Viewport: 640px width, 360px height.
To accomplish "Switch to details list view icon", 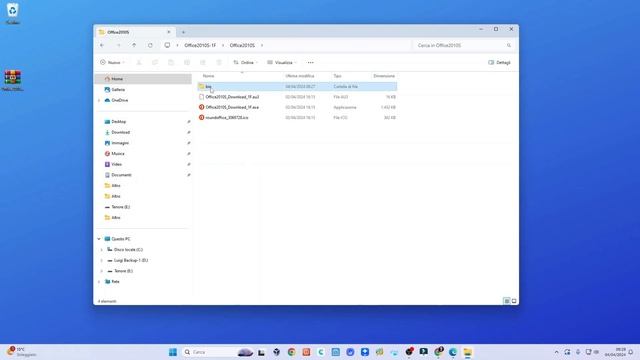I will 507,301.
